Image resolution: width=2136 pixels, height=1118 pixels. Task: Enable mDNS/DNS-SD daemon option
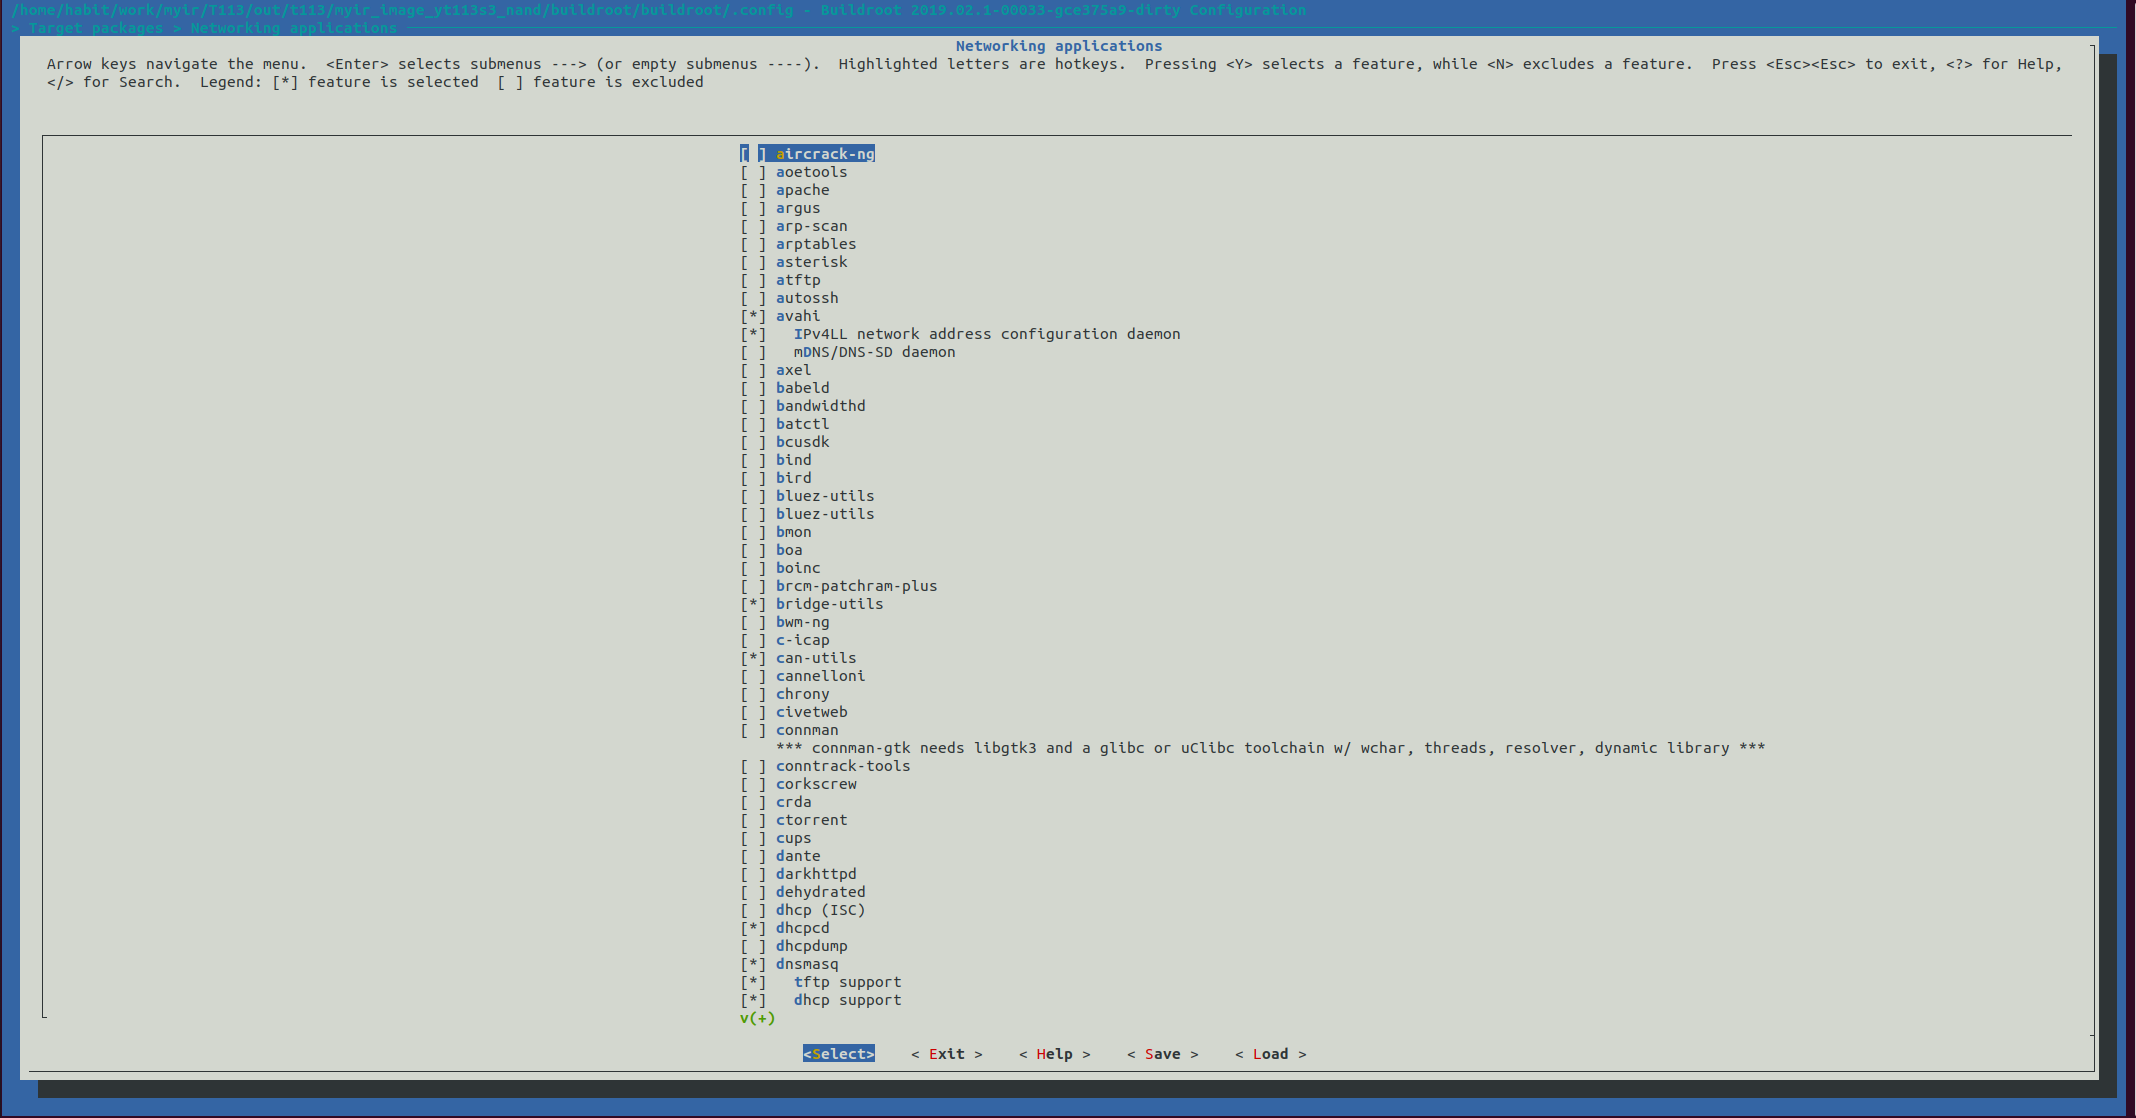753,352
